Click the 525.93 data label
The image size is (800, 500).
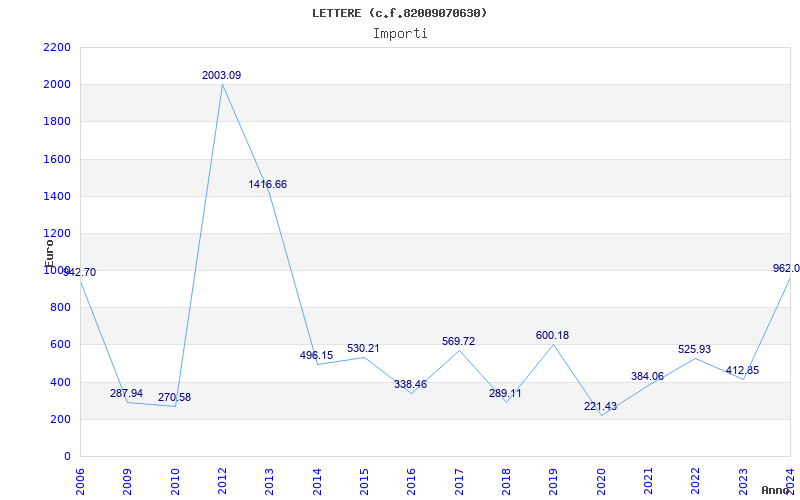coord(694,349)
